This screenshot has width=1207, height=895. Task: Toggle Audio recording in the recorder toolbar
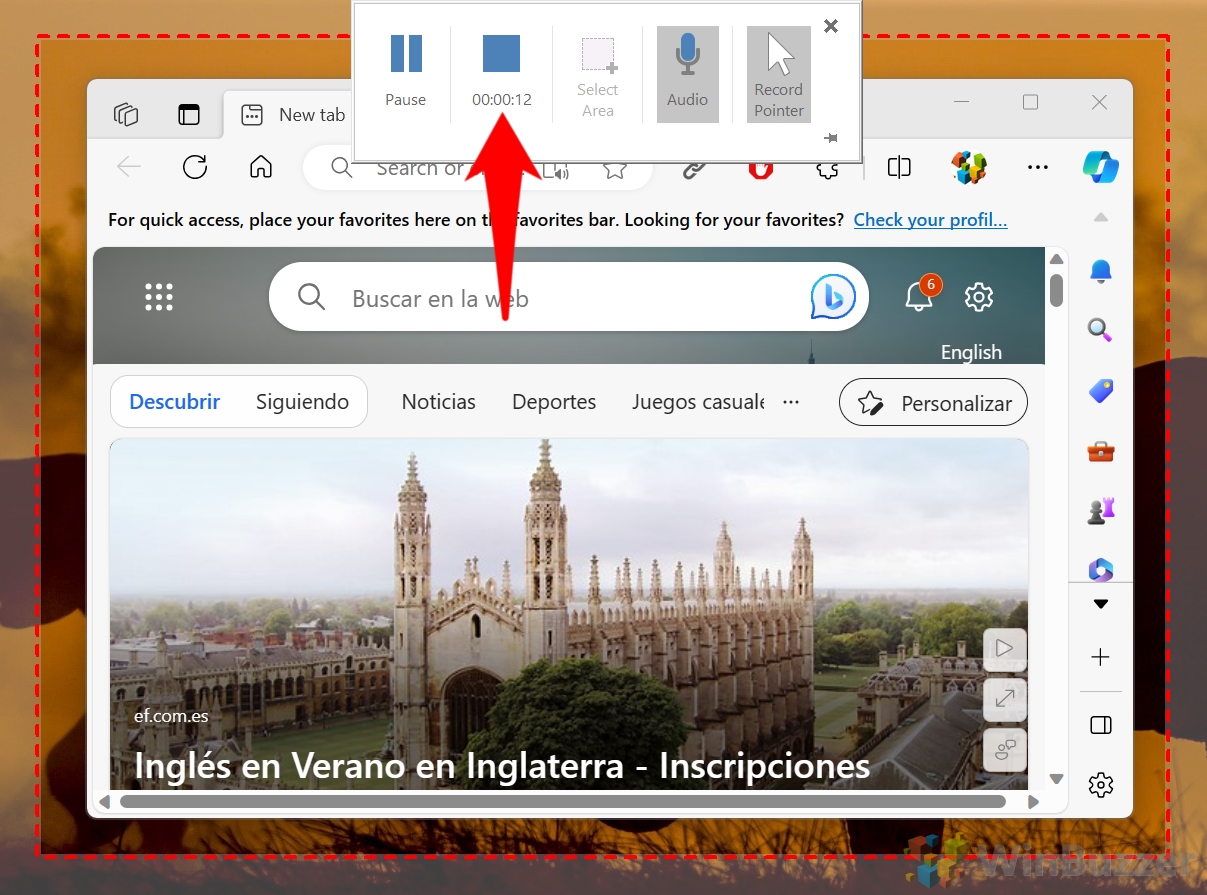click(x=688, y=74)
